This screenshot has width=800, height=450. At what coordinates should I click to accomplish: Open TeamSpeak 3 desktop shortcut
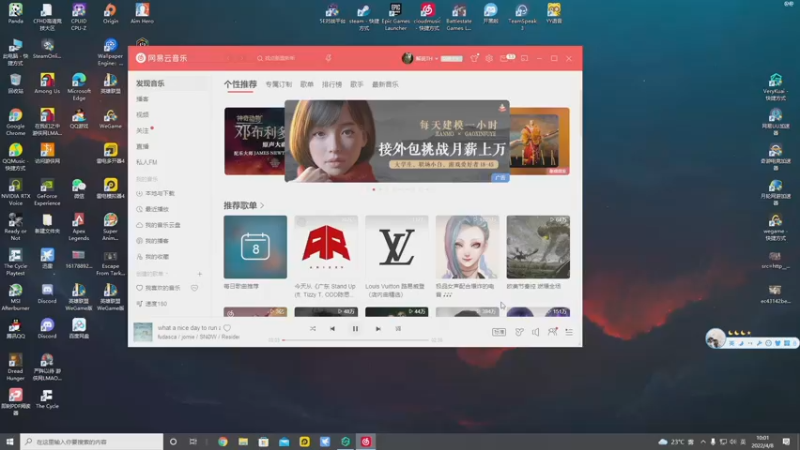click(522, 17)
